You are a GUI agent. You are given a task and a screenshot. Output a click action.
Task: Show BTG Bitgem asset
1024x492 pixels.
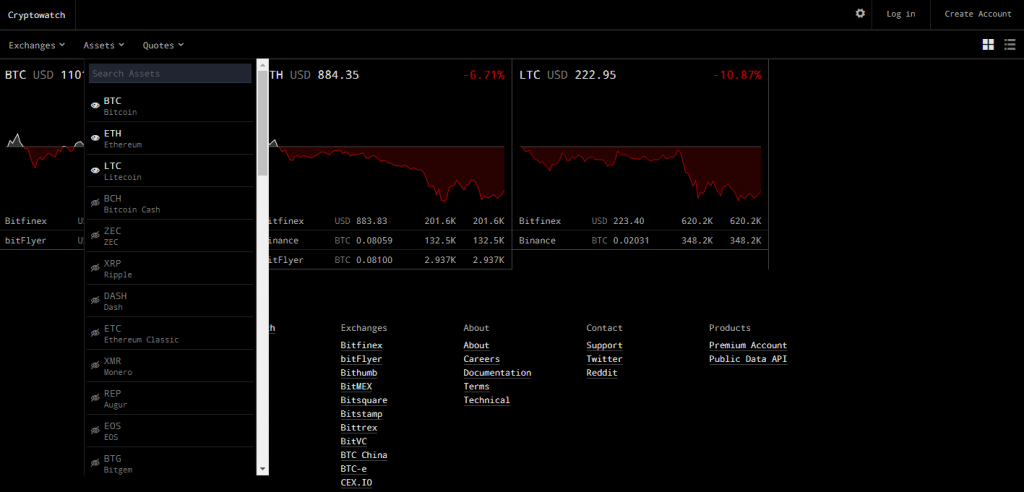click(x=95, y=463)
